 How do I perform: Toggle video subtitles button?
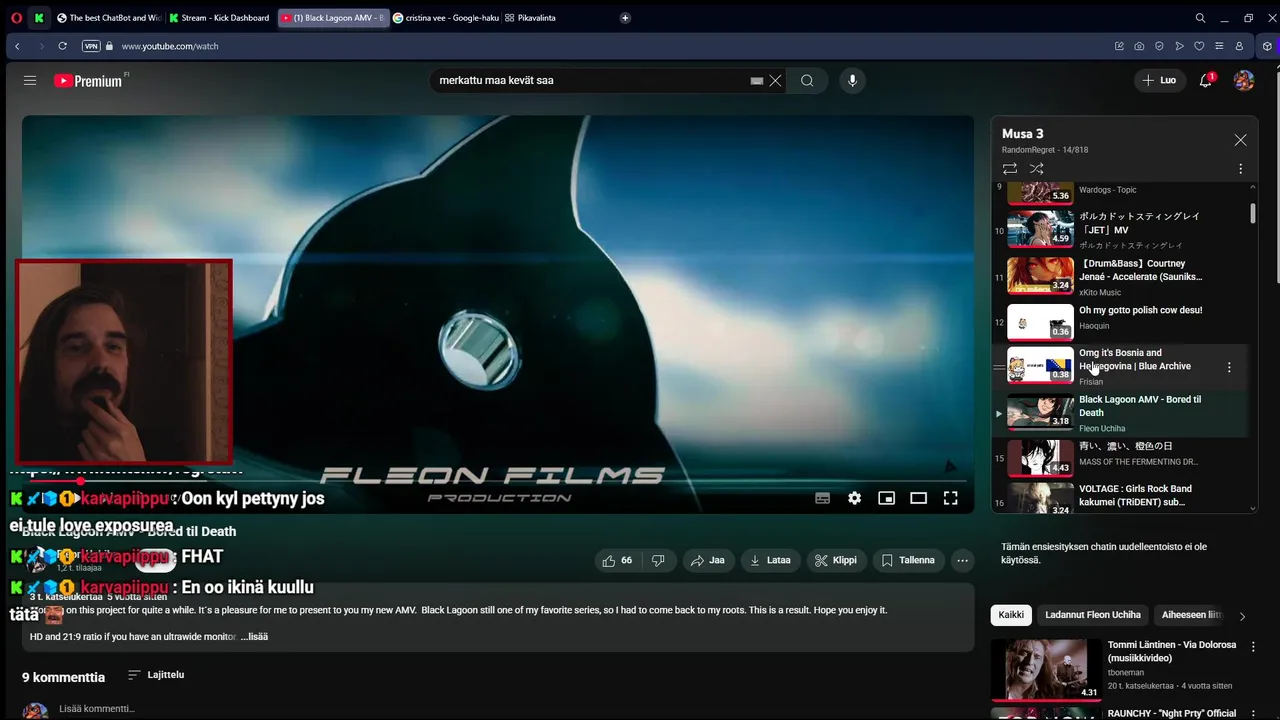coord(822,498)
